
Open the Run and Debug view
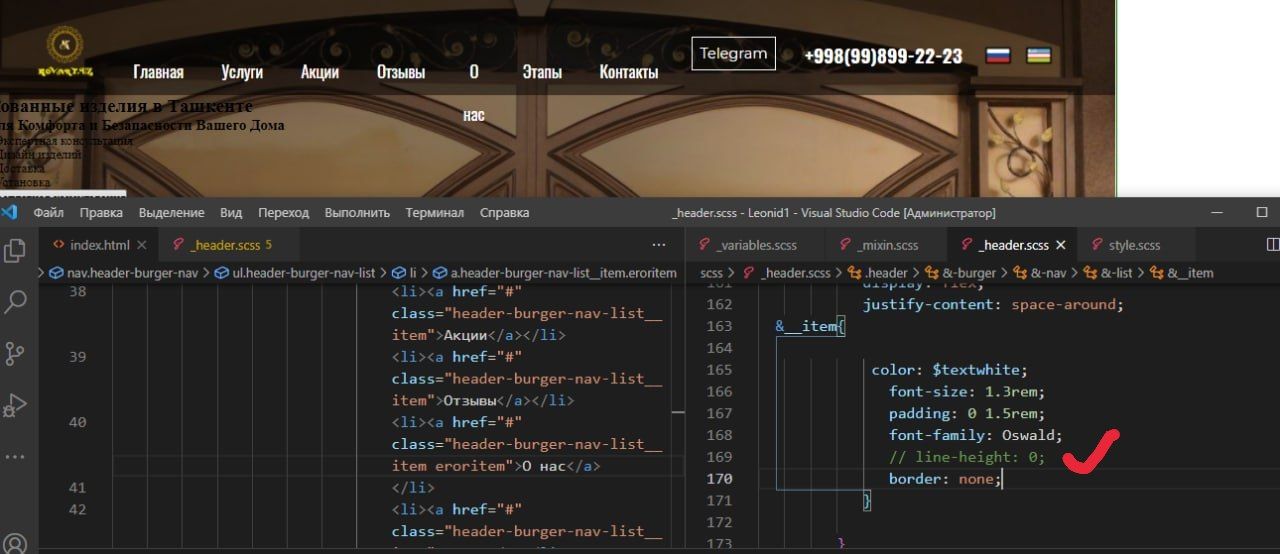(x=15, y=405)
